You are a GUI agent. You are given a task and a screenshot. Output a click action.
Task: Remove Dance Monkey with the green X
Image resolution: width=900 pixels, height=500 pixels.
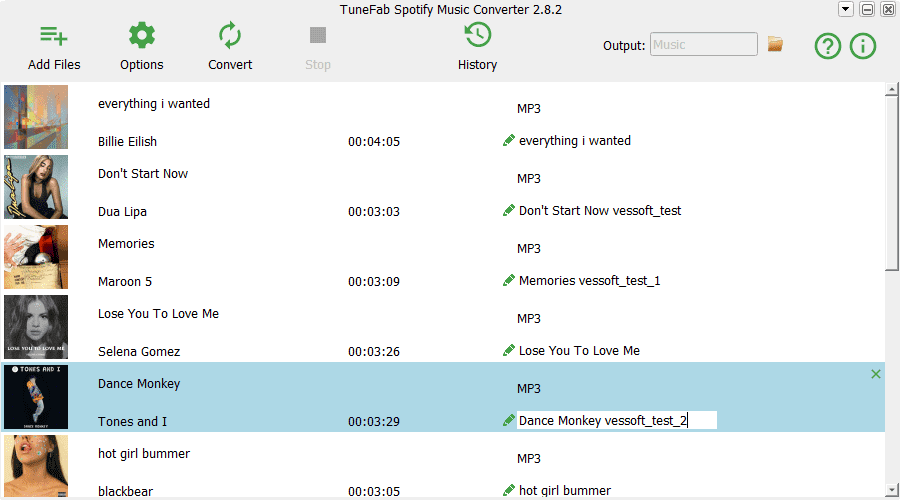point(876,374)
